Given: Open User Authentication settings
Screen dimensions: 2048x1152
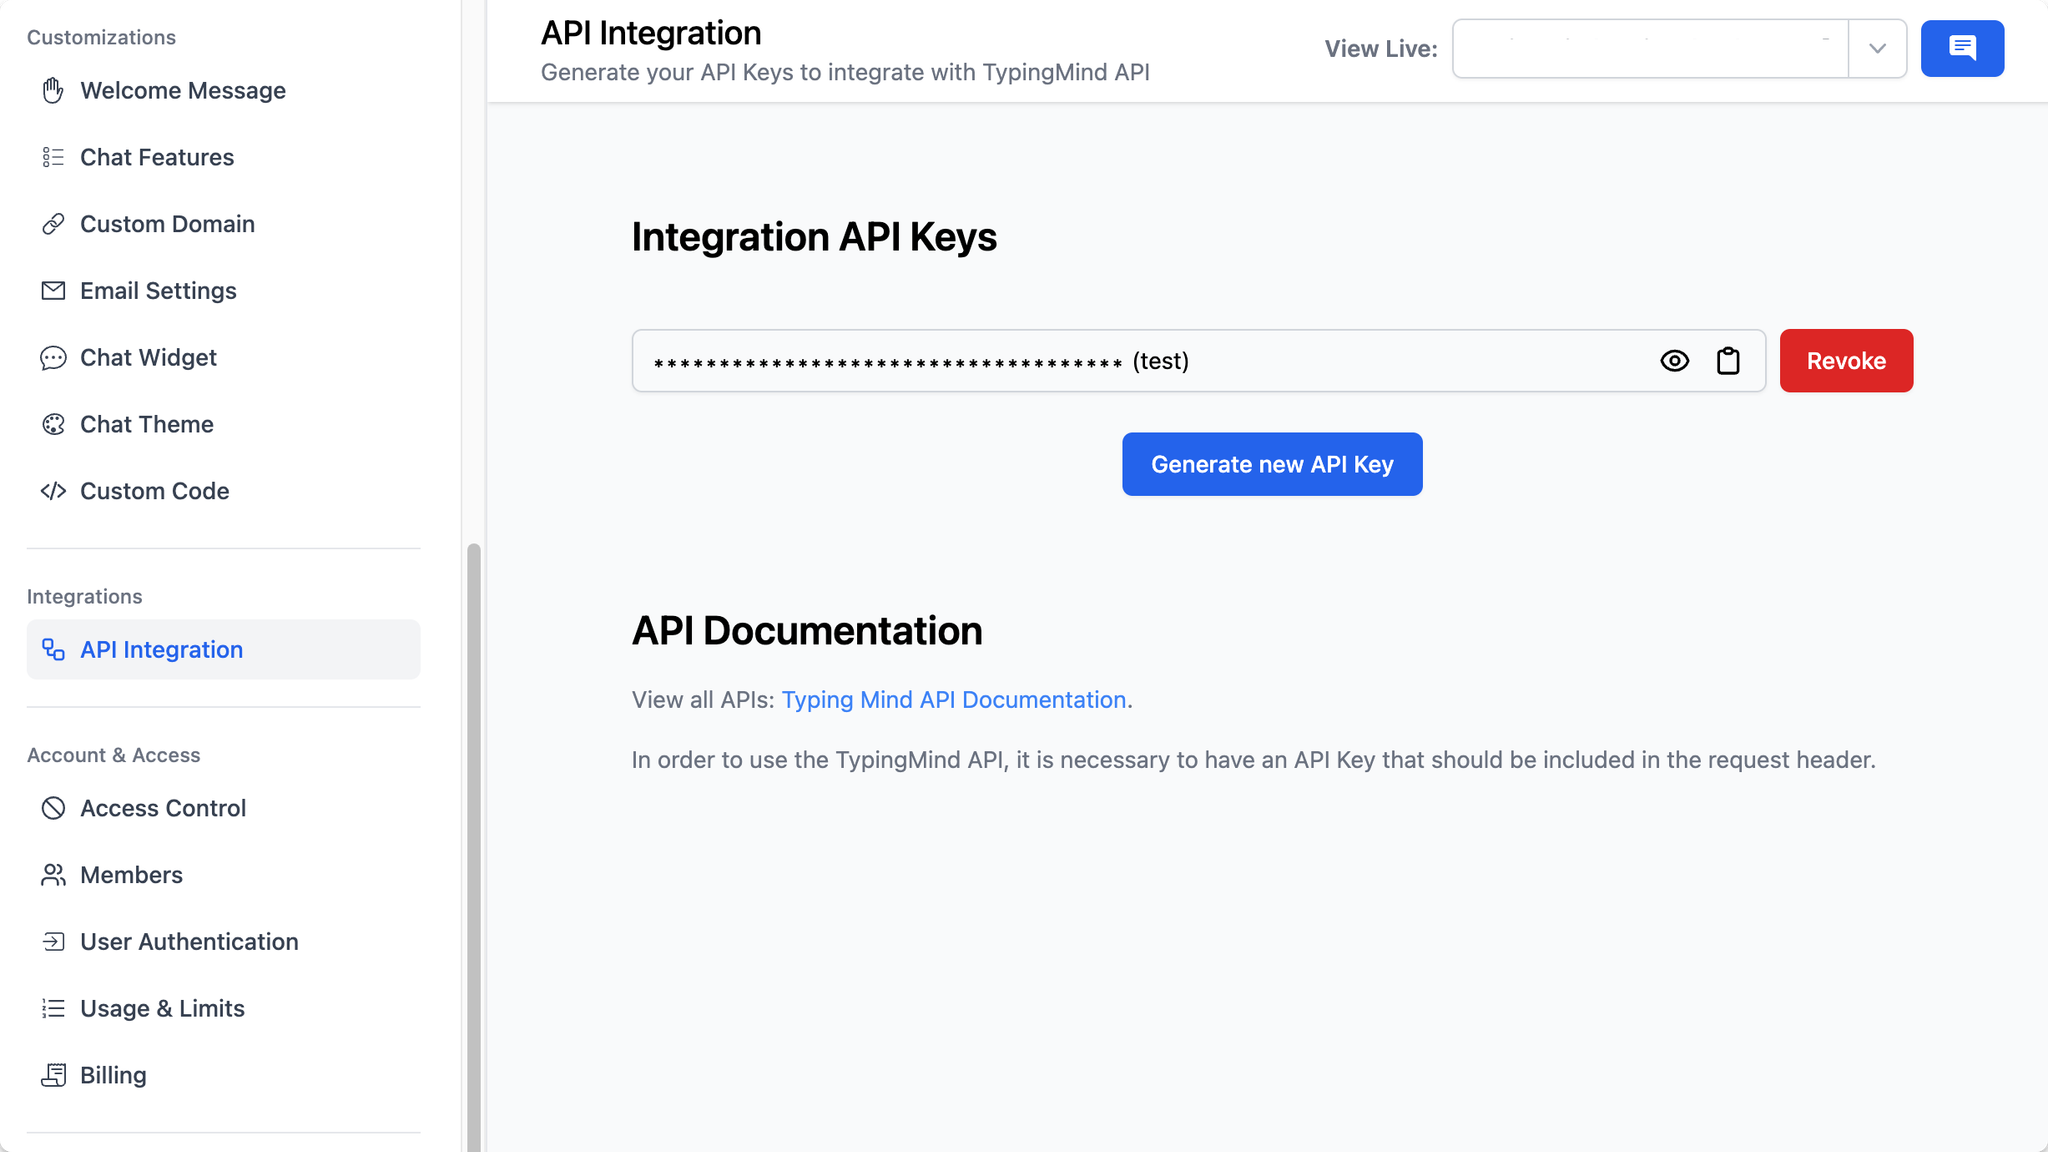Looking at the screenshot, I should pyautogui.click(x=224, y=942).
